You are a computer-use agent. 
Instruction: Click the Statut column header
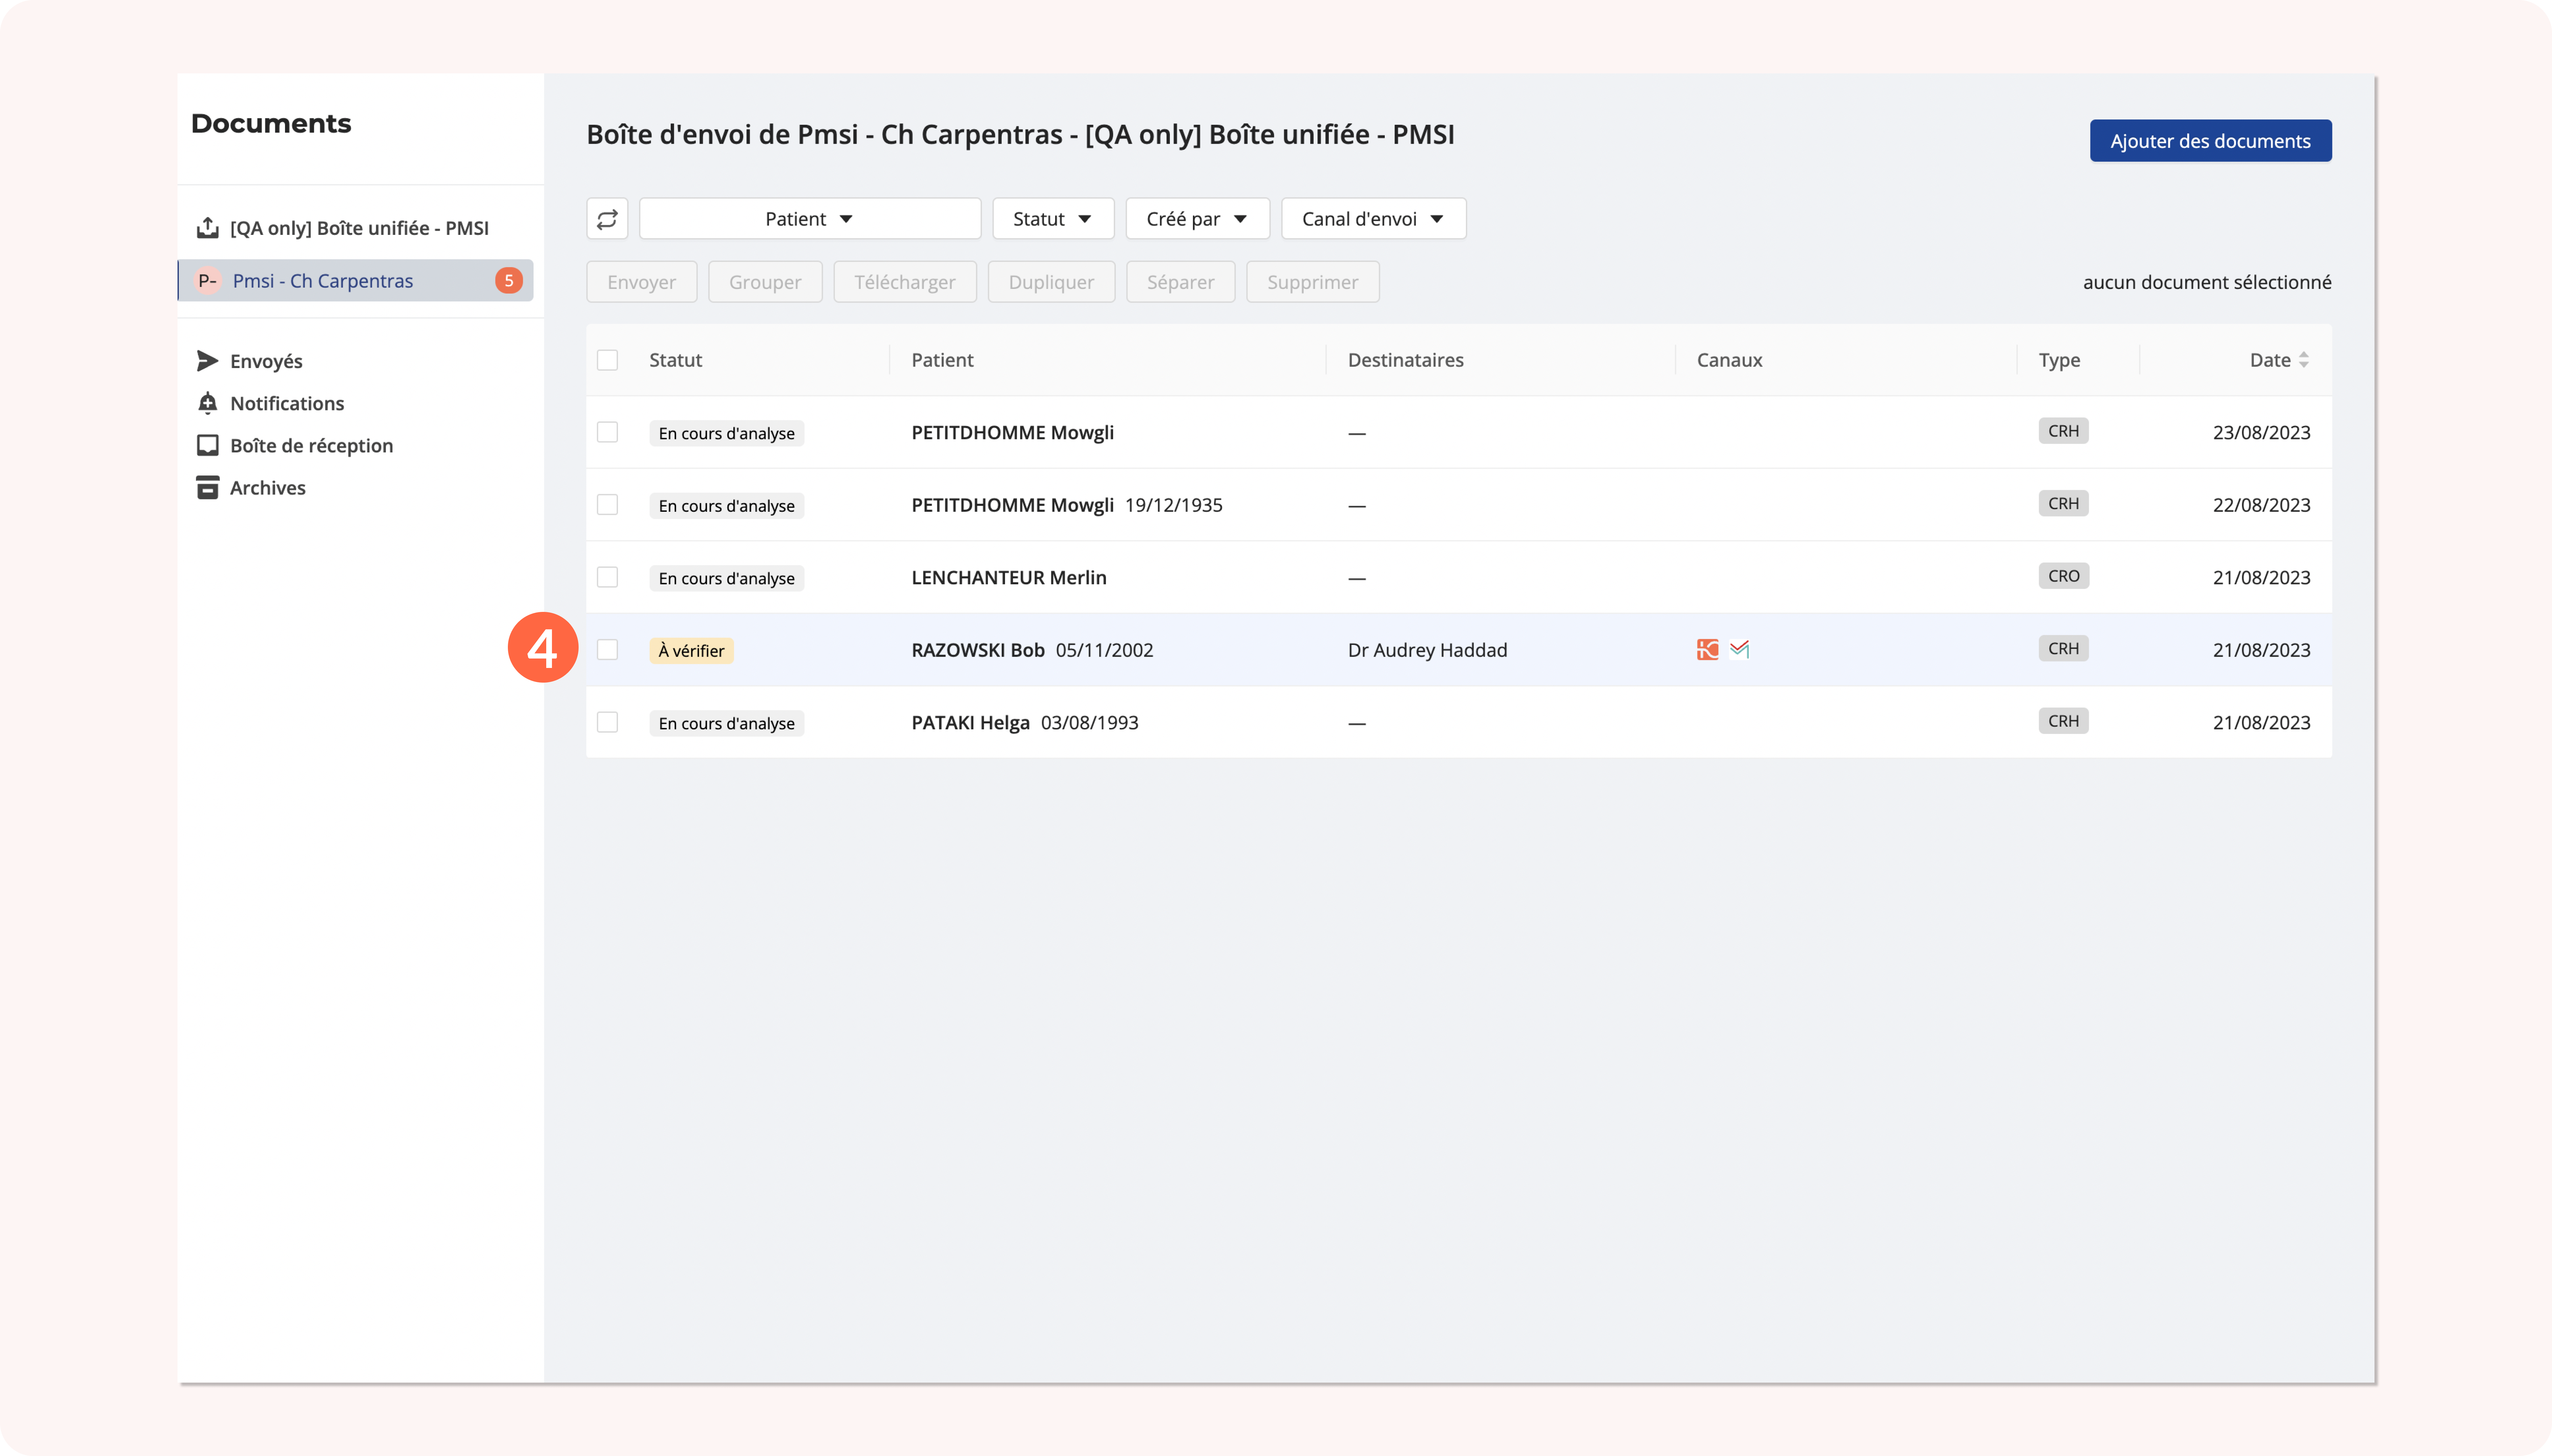click(x=676, y=360)
